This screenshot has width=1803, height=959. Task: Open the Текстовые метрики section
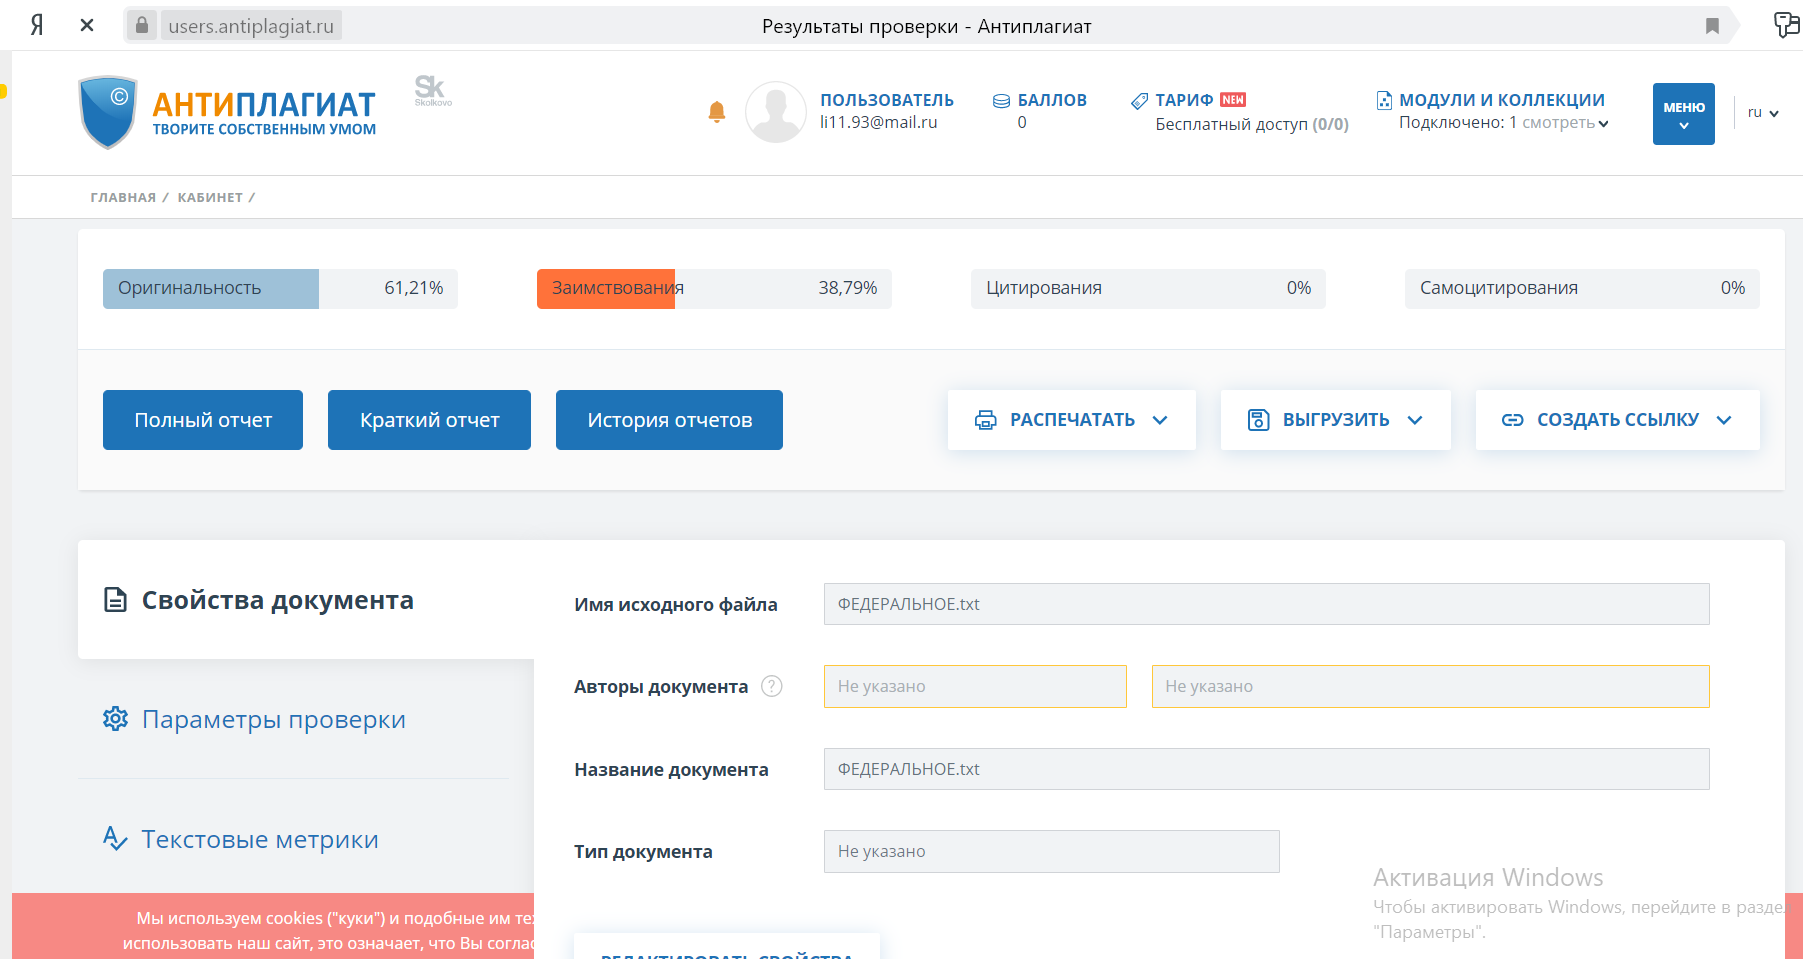click(259, 839)
